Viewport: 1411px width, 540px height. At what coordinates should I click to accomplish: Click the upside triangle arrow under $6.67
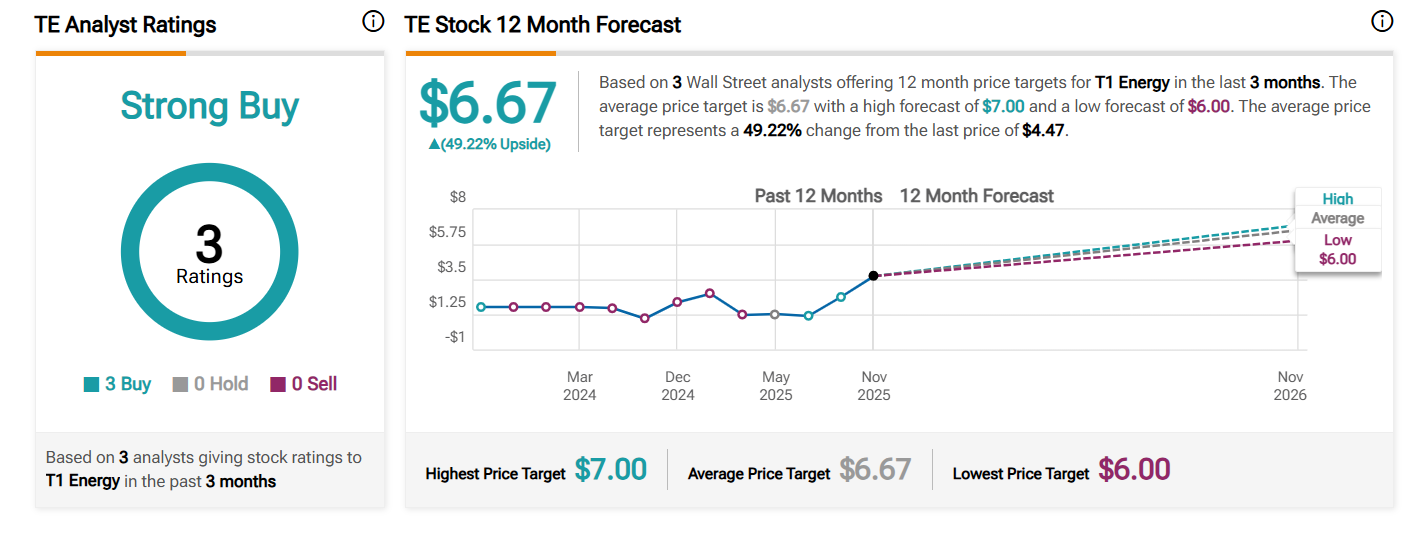pos(434,145)
